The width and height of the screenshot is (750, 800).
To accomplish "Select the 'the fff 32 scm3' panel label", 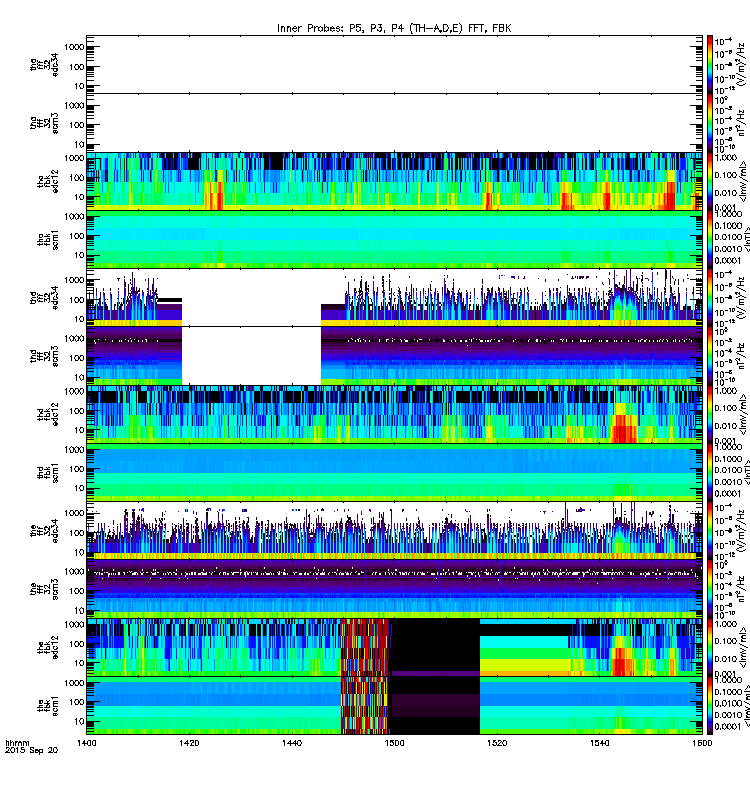I will click(x=44, y=589).
